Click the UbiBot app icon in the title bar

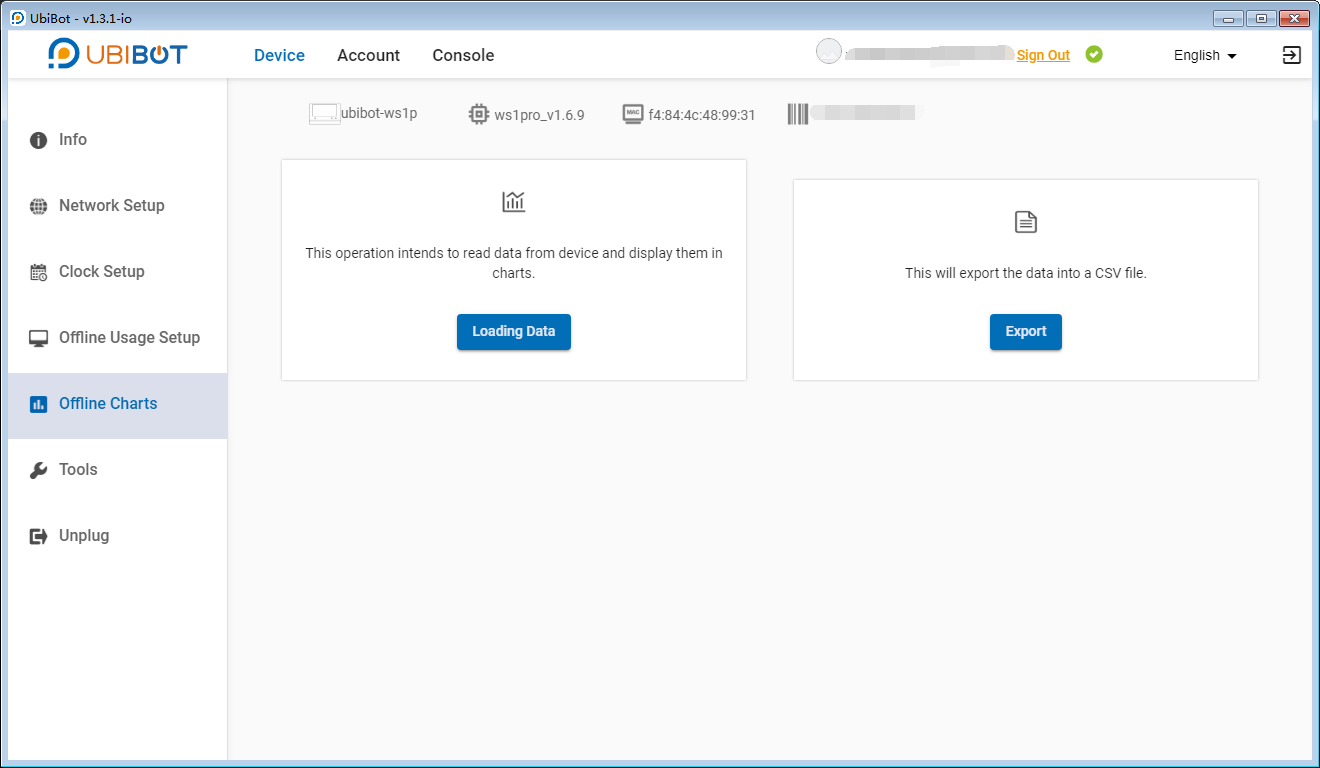[18, 18]
